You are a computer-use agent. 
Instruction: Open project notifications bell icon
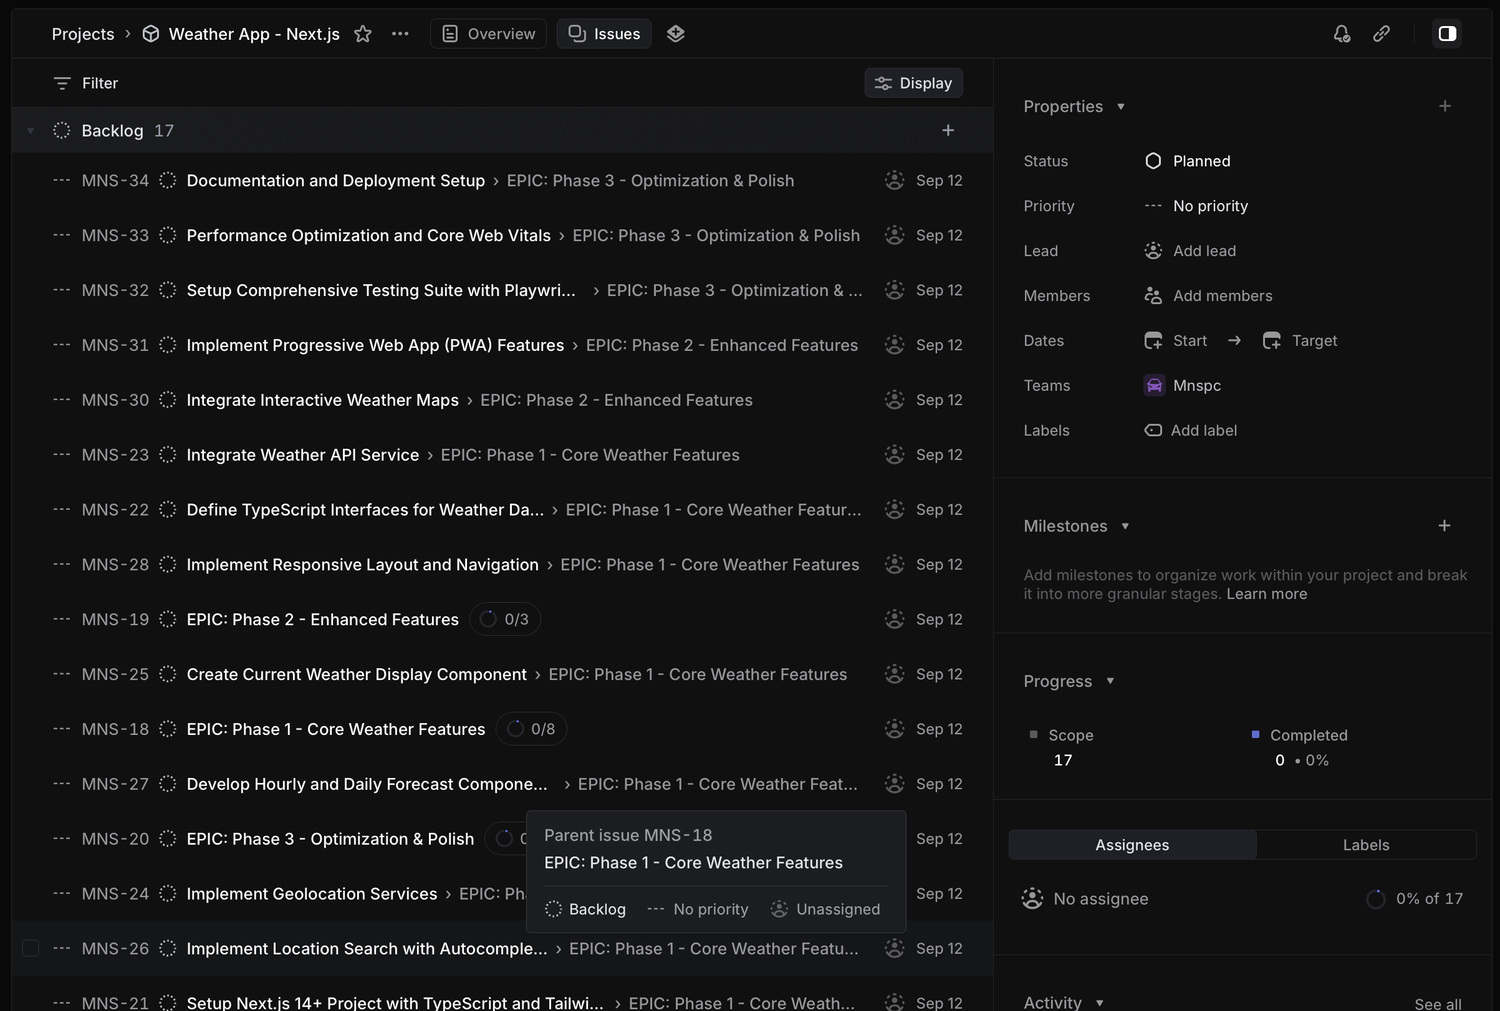click(1342, 34)
